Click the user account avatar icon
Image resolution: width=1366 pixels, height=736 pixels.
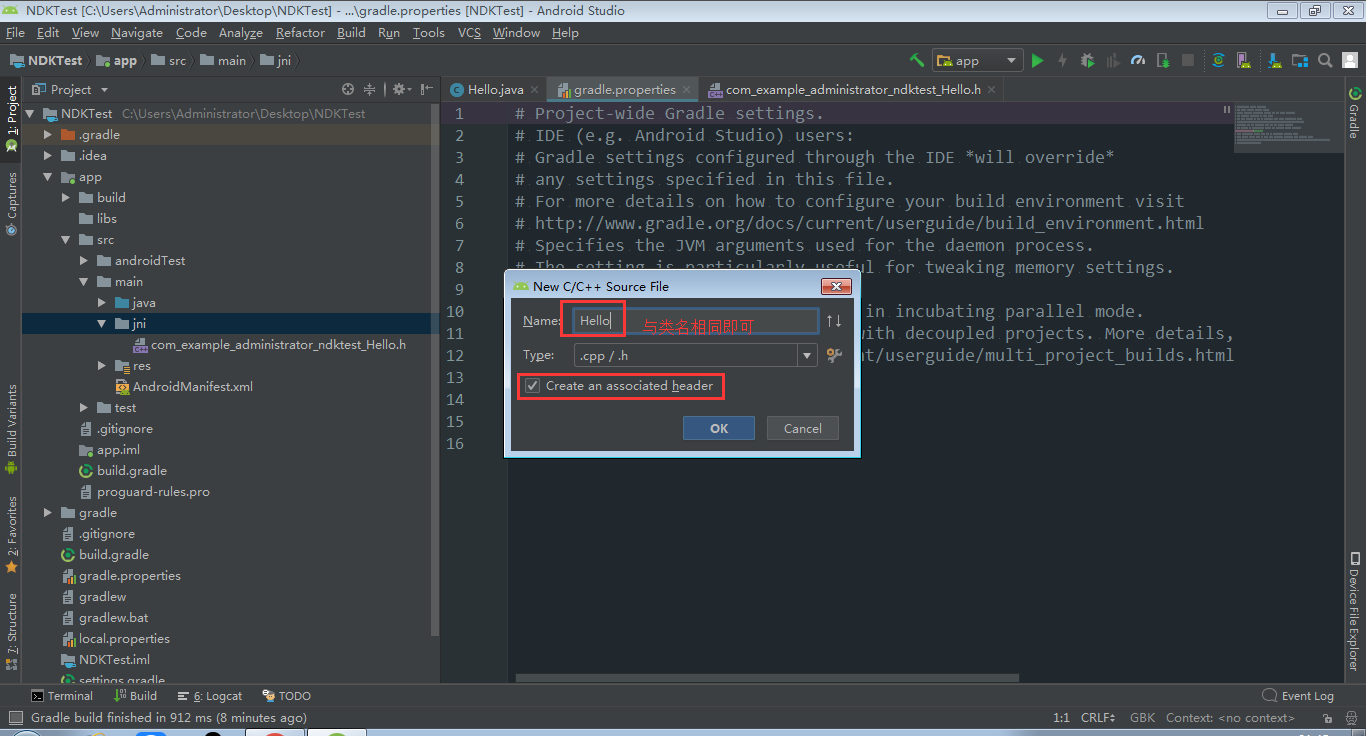click(x=1350, y=60)
